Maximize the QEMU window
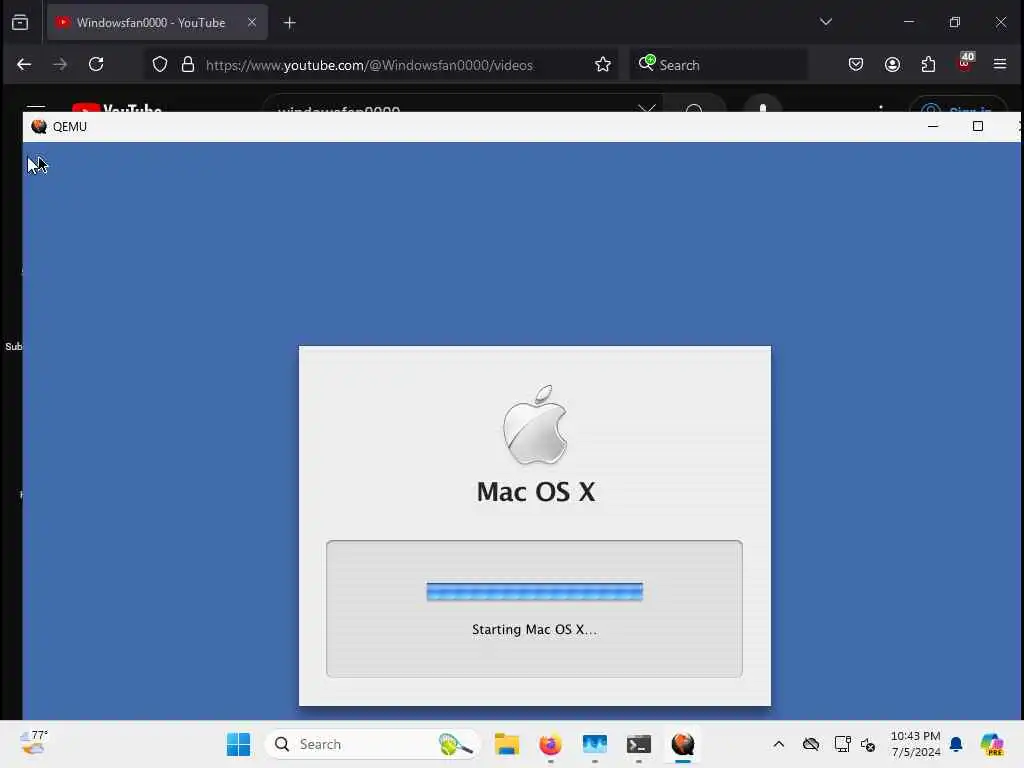Screen dimensions: 1024x768 pos(978,126)
